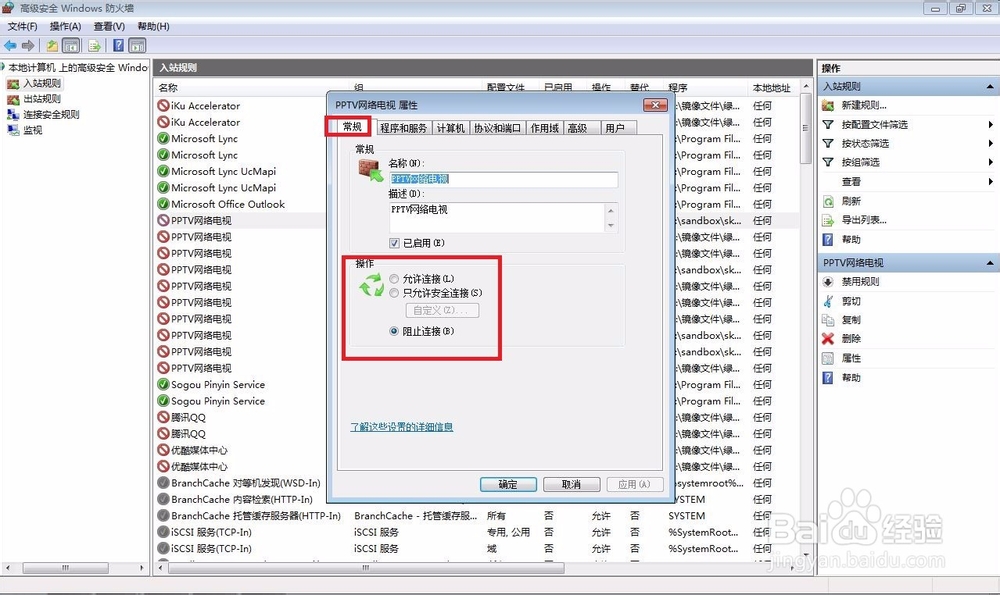Click the Export List (导出列表) icon

click(x=828, y=221)
